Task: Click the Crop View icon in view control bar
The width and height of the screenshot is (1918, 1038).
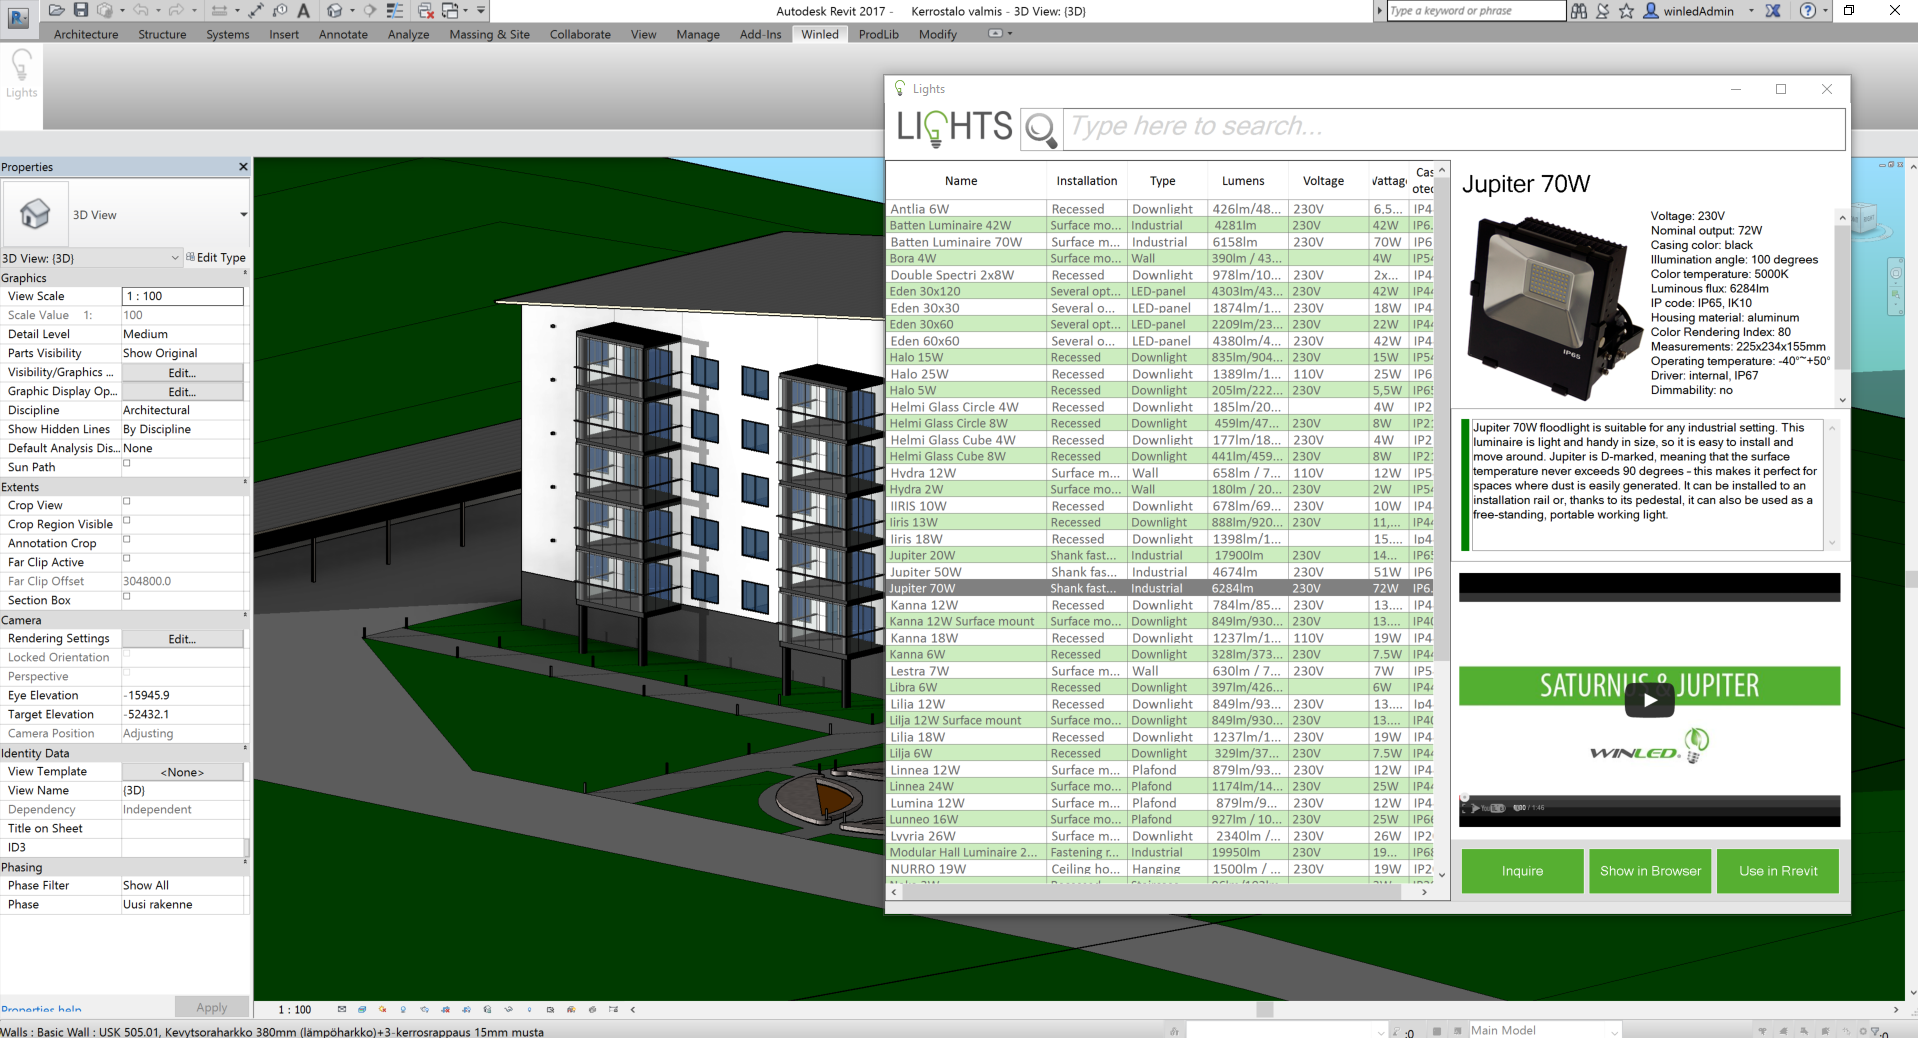Action: click(446, 1009)
